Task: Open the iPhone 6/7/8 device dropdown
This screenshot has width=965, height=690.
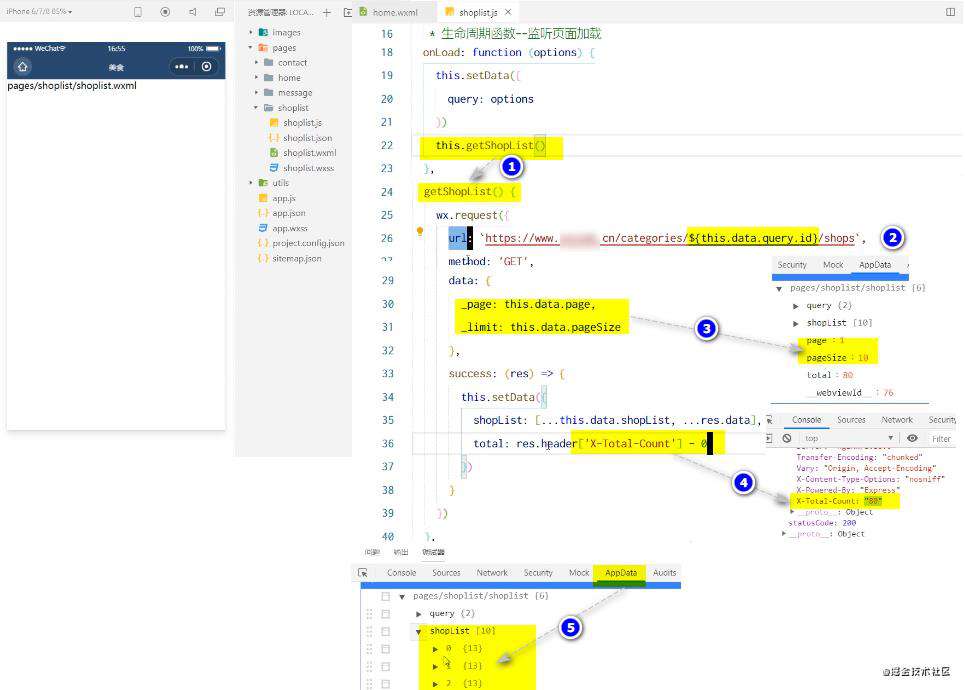Action: [x=39, y=12]
